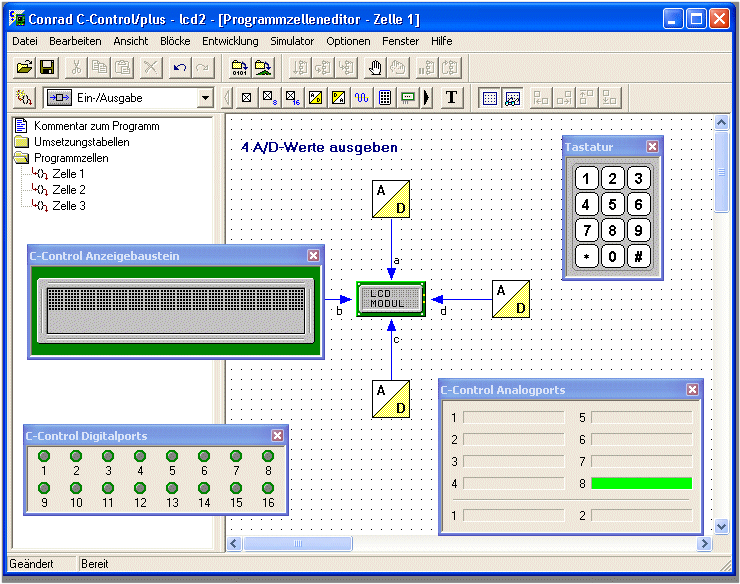Open the Ansicht menu

coord(131,42)
